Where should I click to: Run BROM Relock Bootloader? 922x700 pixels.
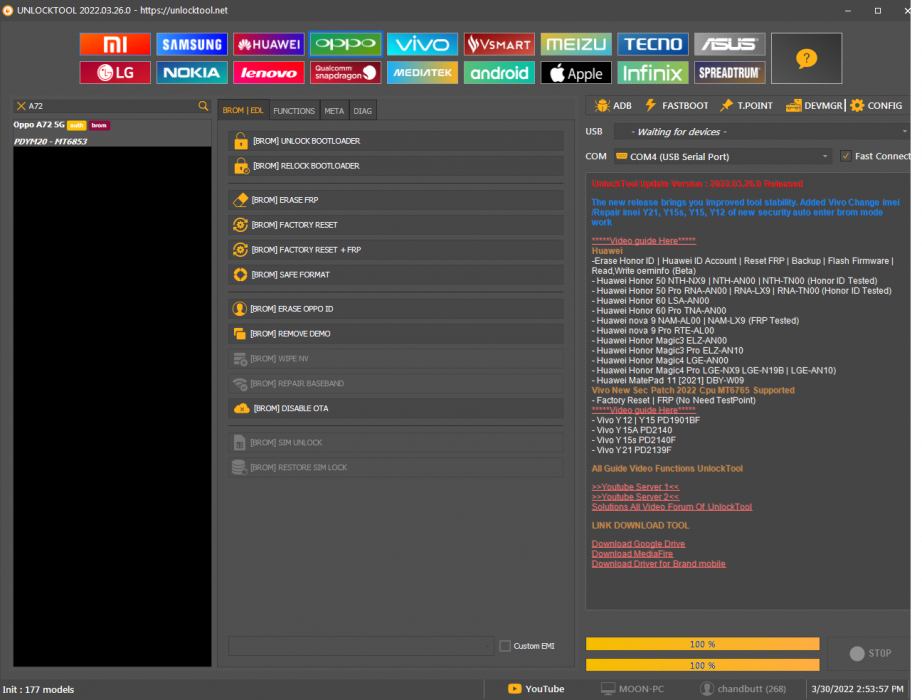(396, 166)
